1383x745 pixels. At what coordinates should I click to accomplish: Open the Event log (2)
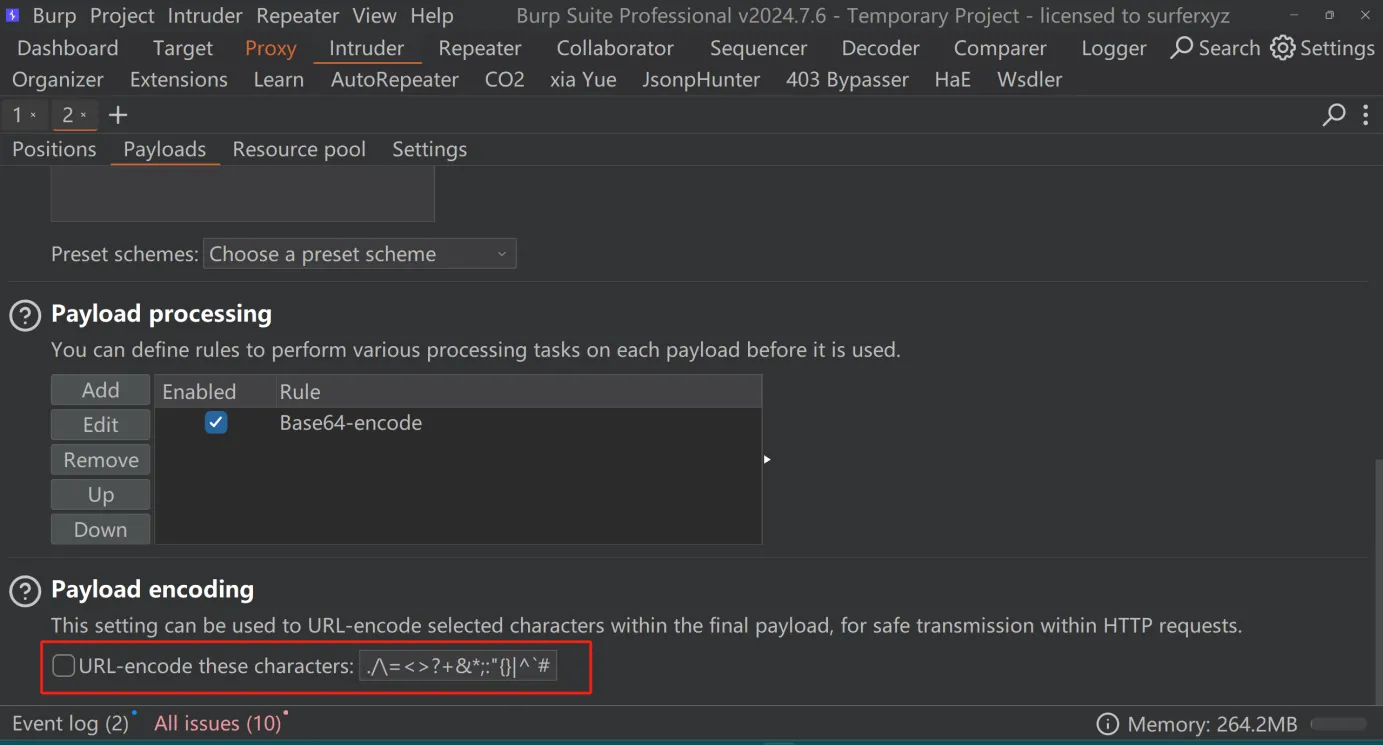pos(71,723)
